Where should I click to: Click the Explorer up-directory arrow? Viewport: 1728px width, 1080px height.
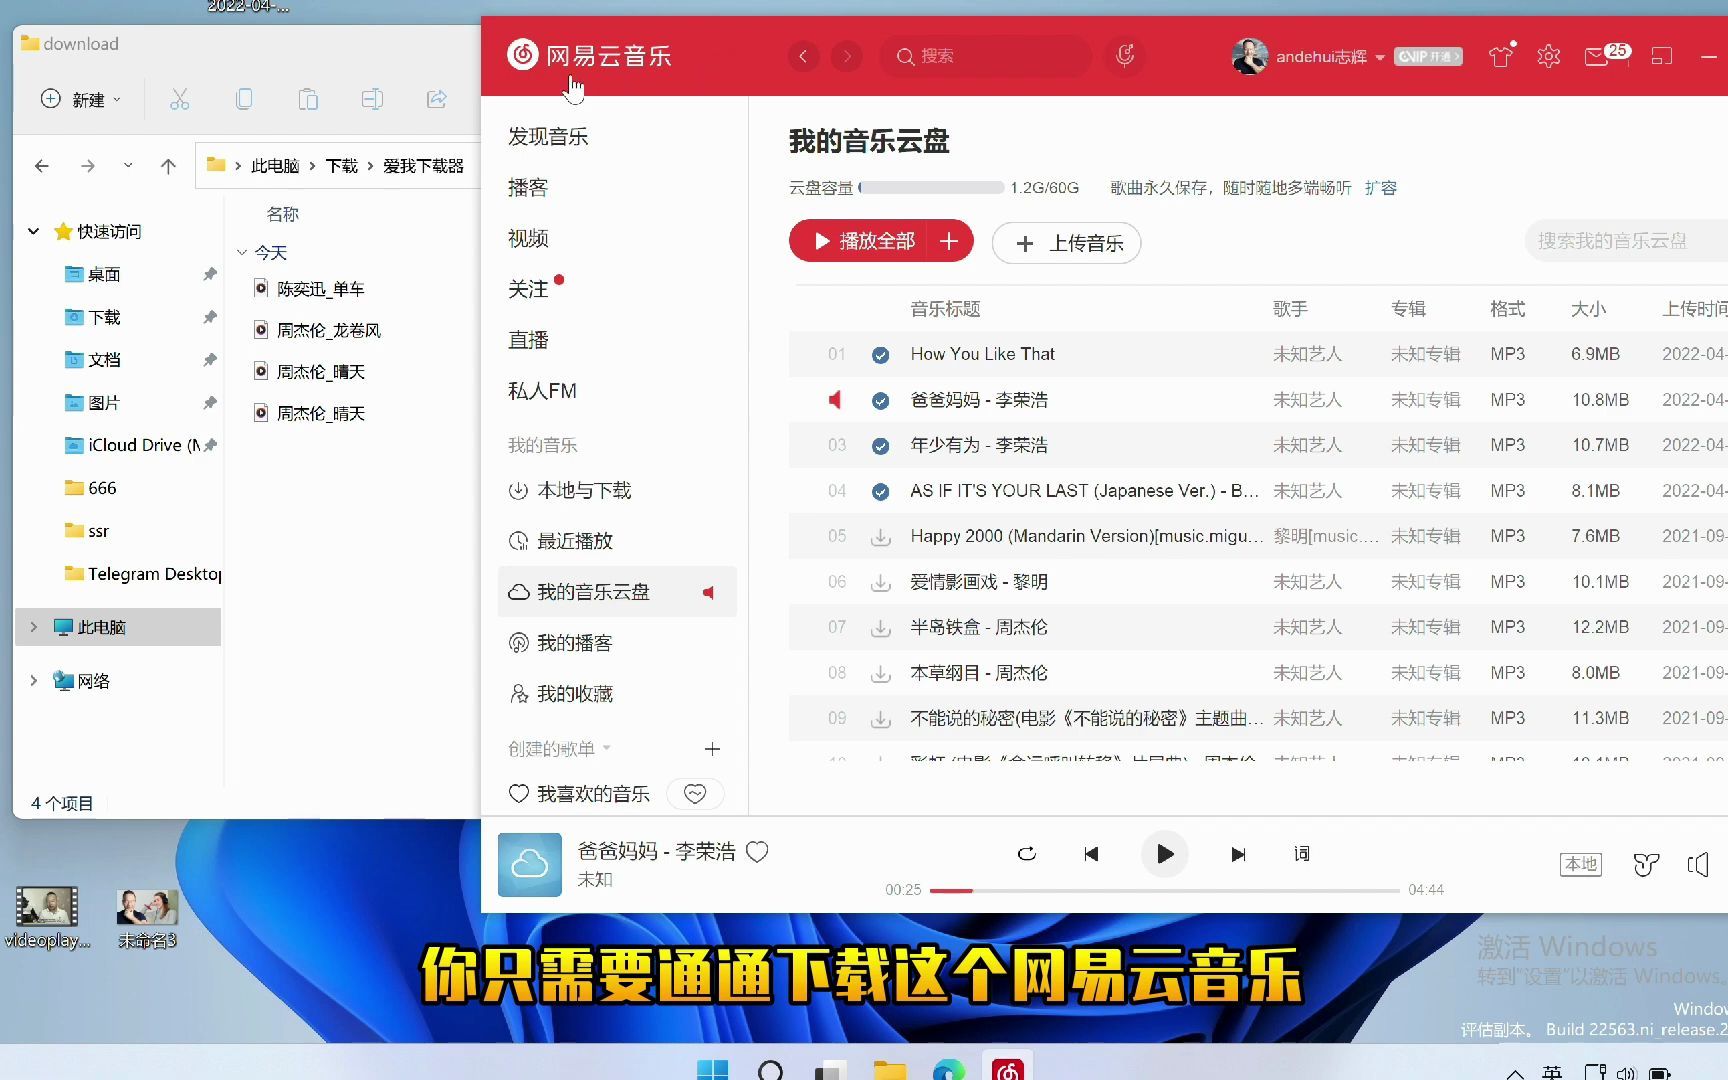tap(168, 166)
